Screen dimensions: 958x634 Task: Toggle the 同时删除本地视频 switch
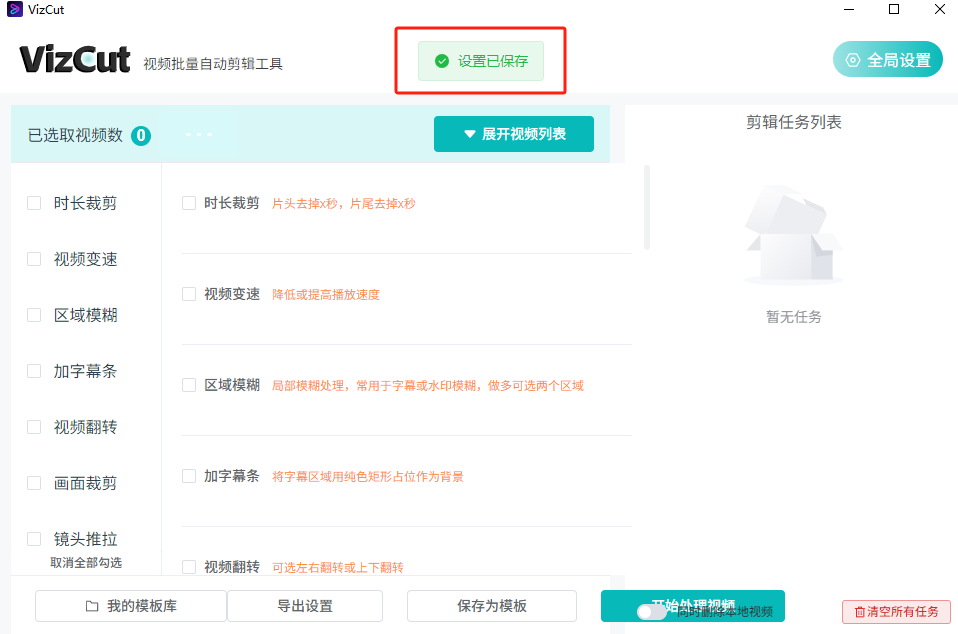click(652, 611)
